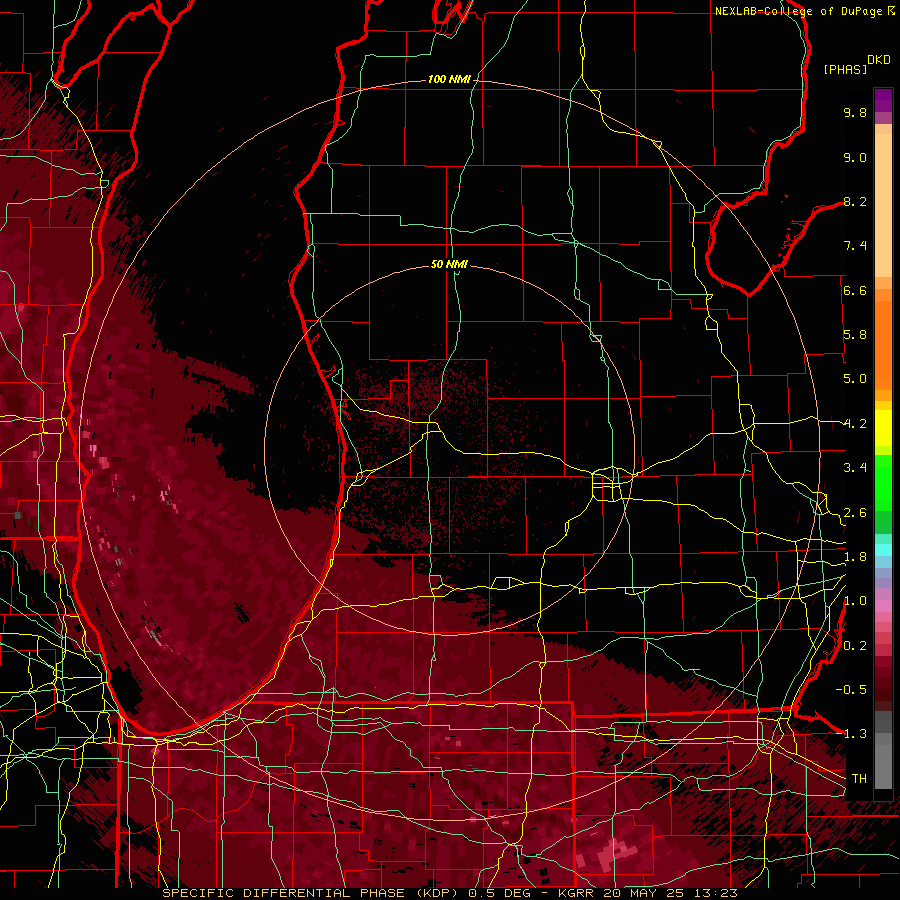Click the 2.6 scale value
This screenshot has width=900, height=900.
point(855,513)
